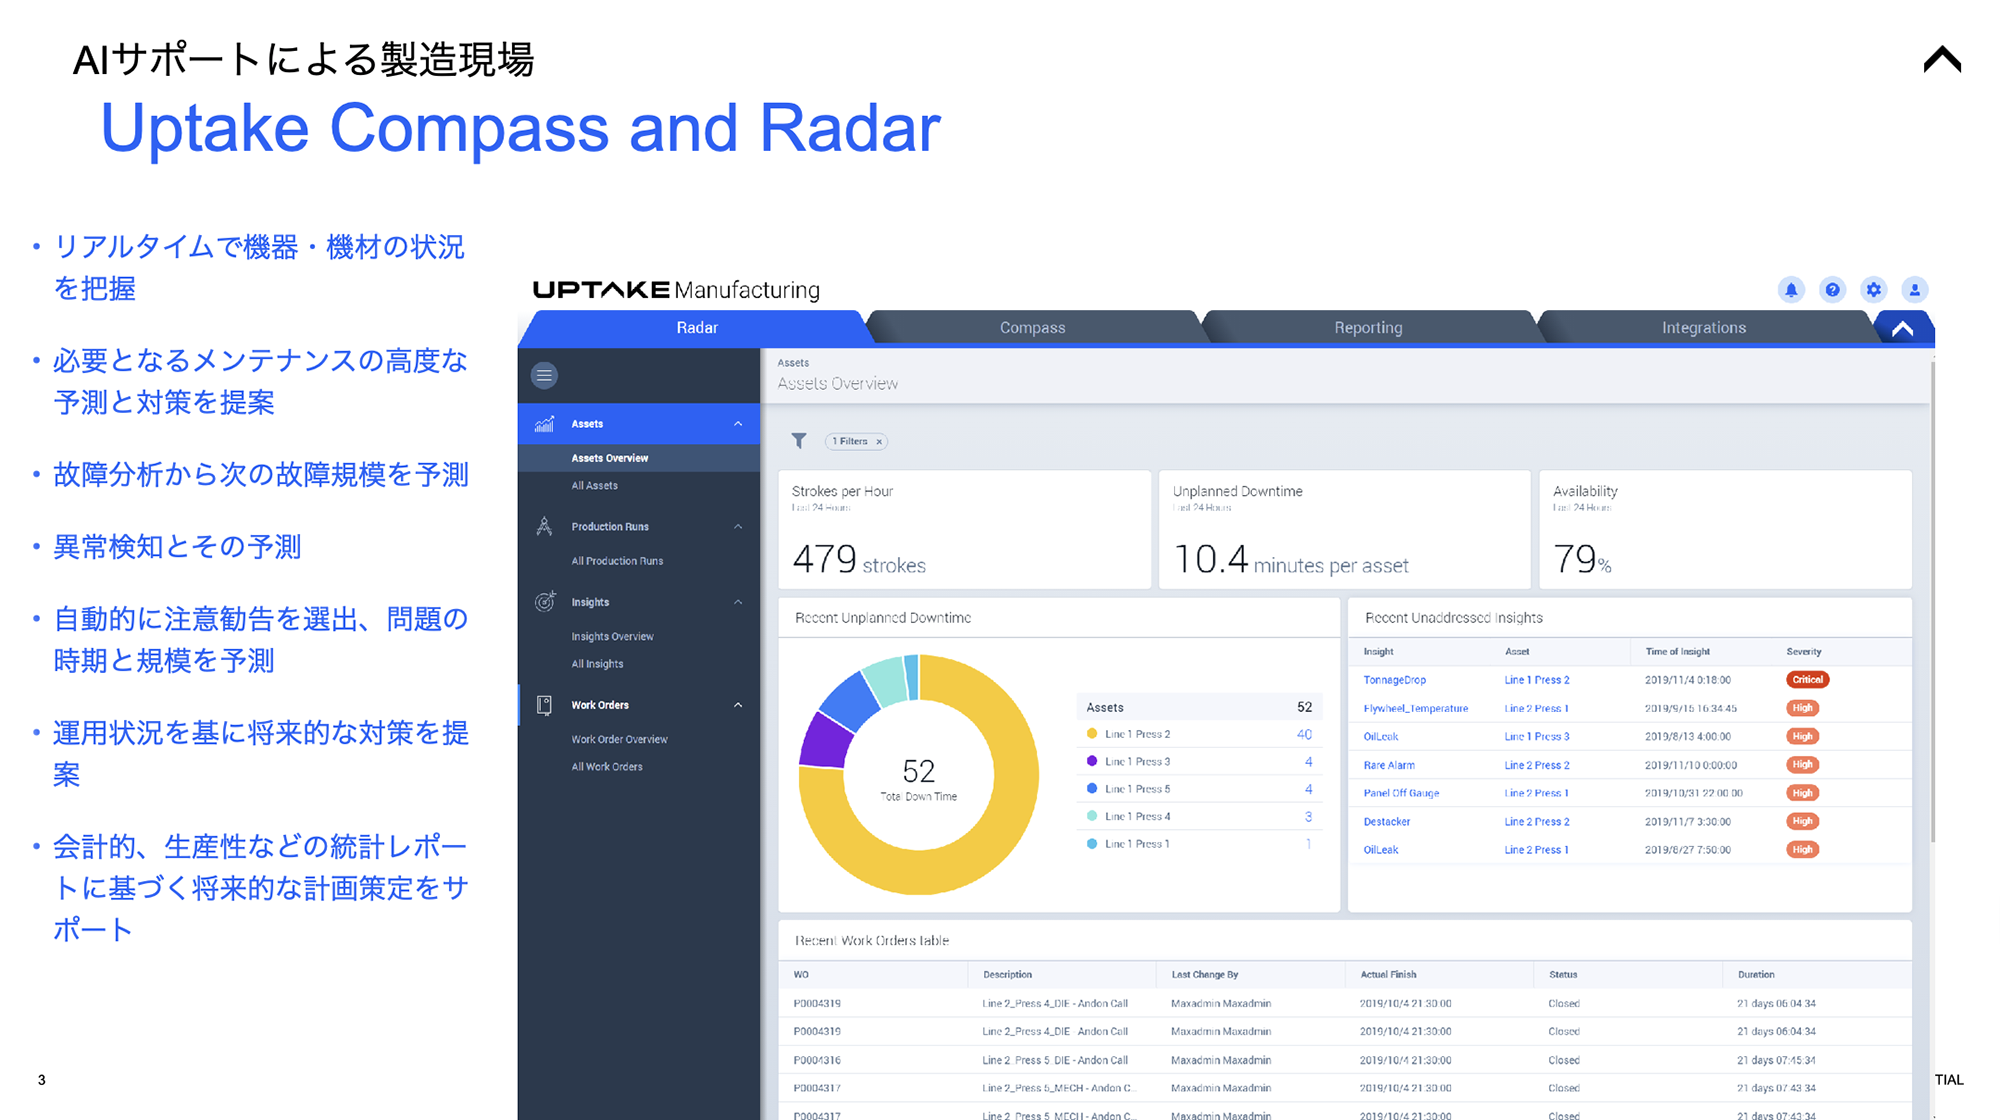Click the Assets breadcrumb above Assets Overview
The width and height of the screenshot is (2000, 1120).
[793, 363]
